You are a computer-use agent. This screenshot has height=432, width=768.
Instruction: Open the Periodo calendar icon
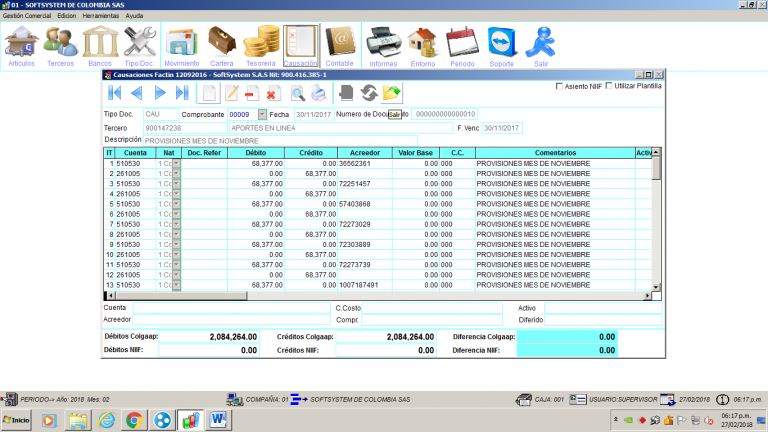tap(462, 47)
